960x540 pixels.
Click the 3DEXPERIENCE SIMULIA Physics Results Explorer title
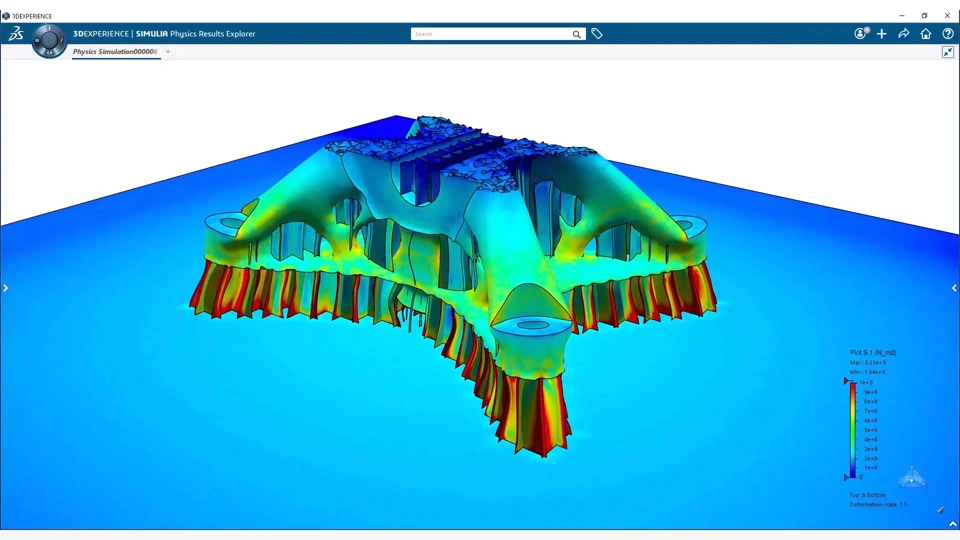[x=164, y=34]
